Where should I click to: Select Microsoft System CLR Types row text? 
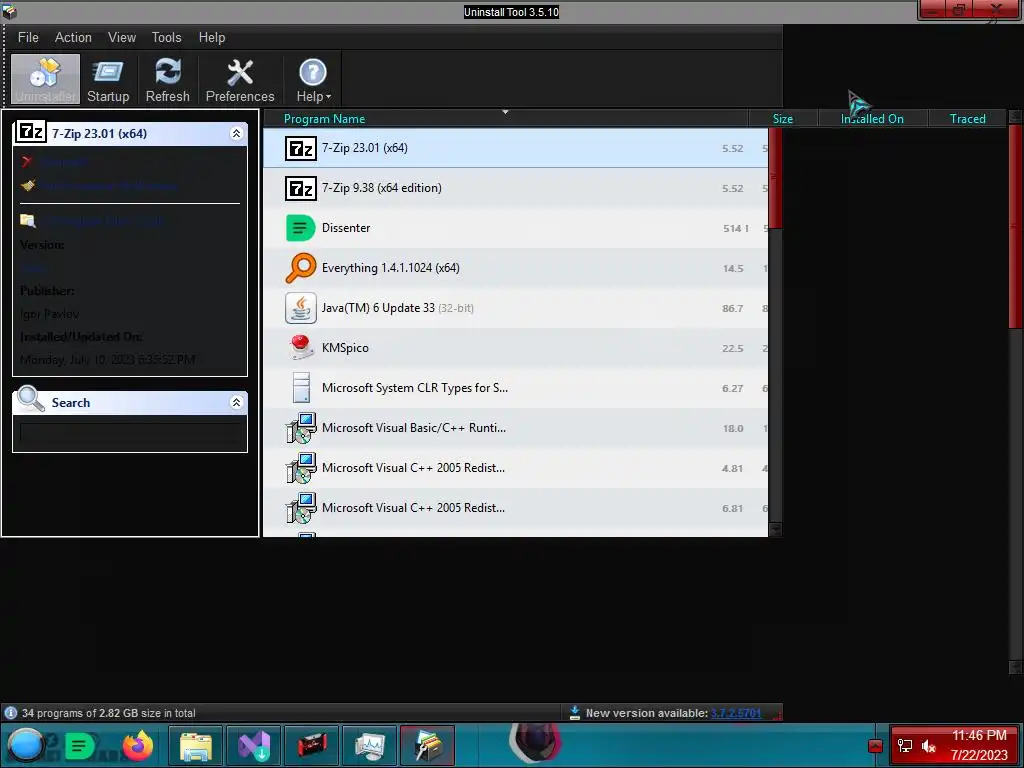[415, 388]
